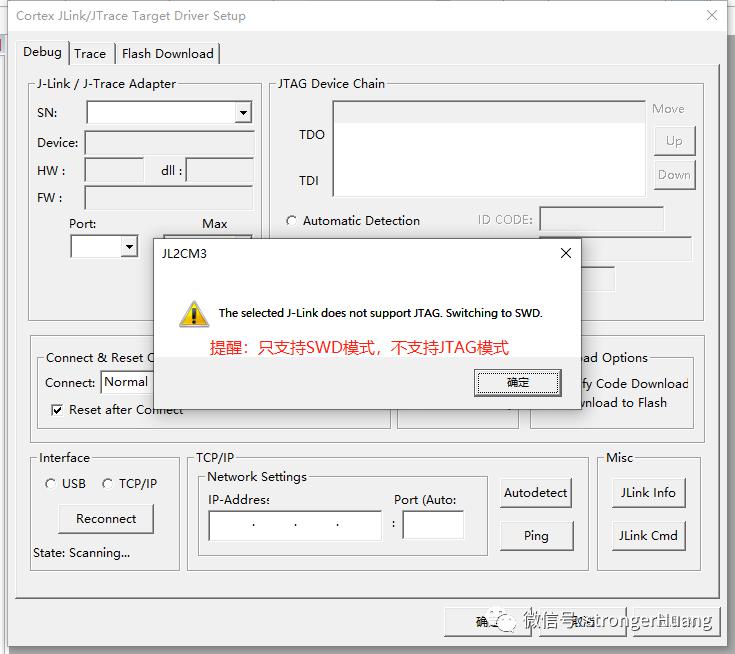735x654 pixels.
Task: Click the Up button under Move
Action: (x=674, y=141)
